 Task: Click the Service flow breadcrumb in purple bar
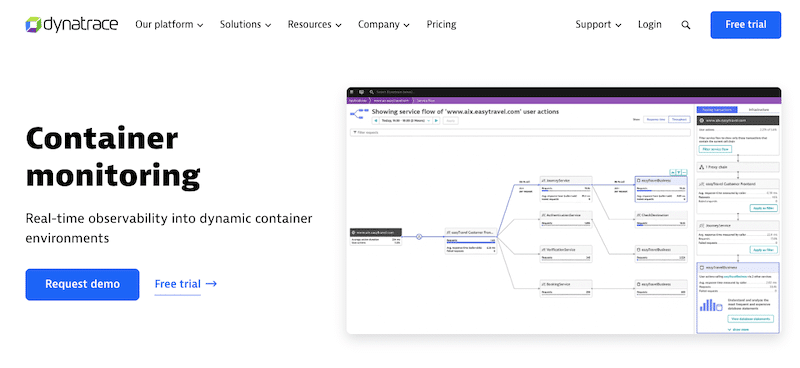click(426, 101)
